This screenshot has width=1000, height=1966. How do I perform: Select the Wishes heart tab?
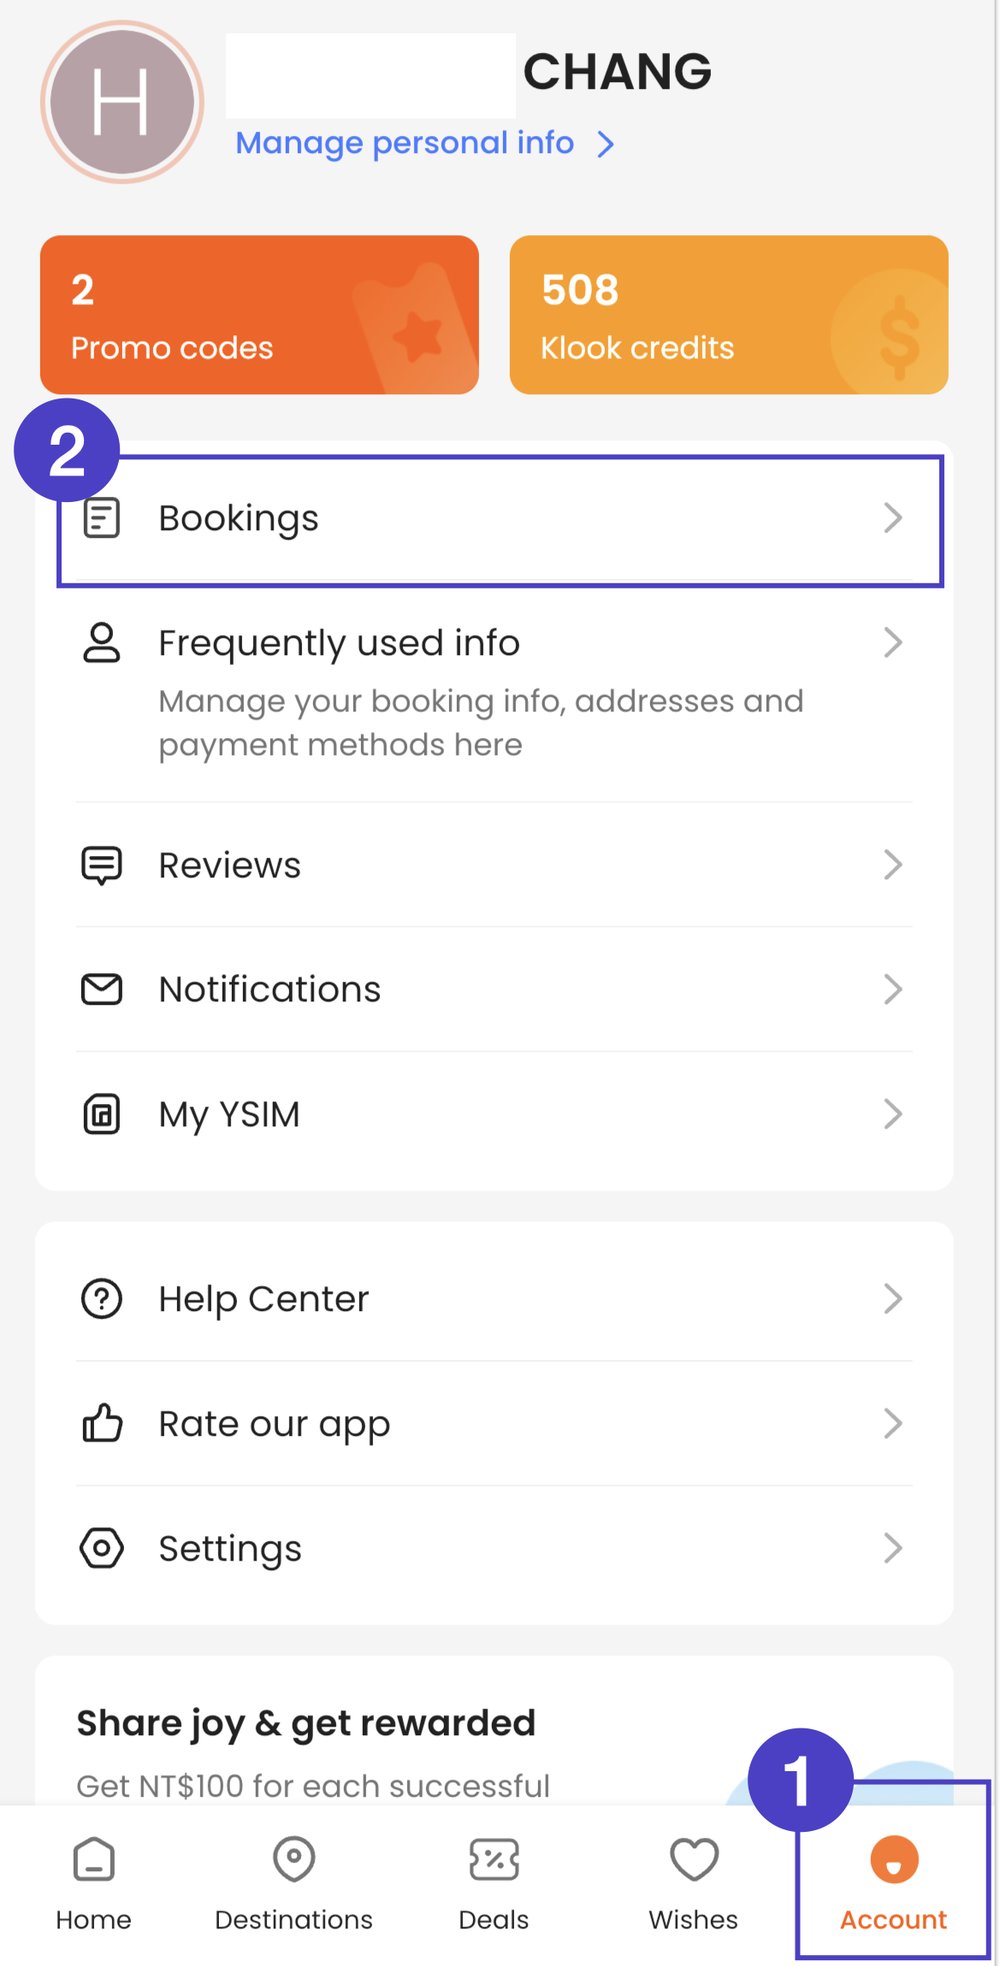coord(694,1883)
